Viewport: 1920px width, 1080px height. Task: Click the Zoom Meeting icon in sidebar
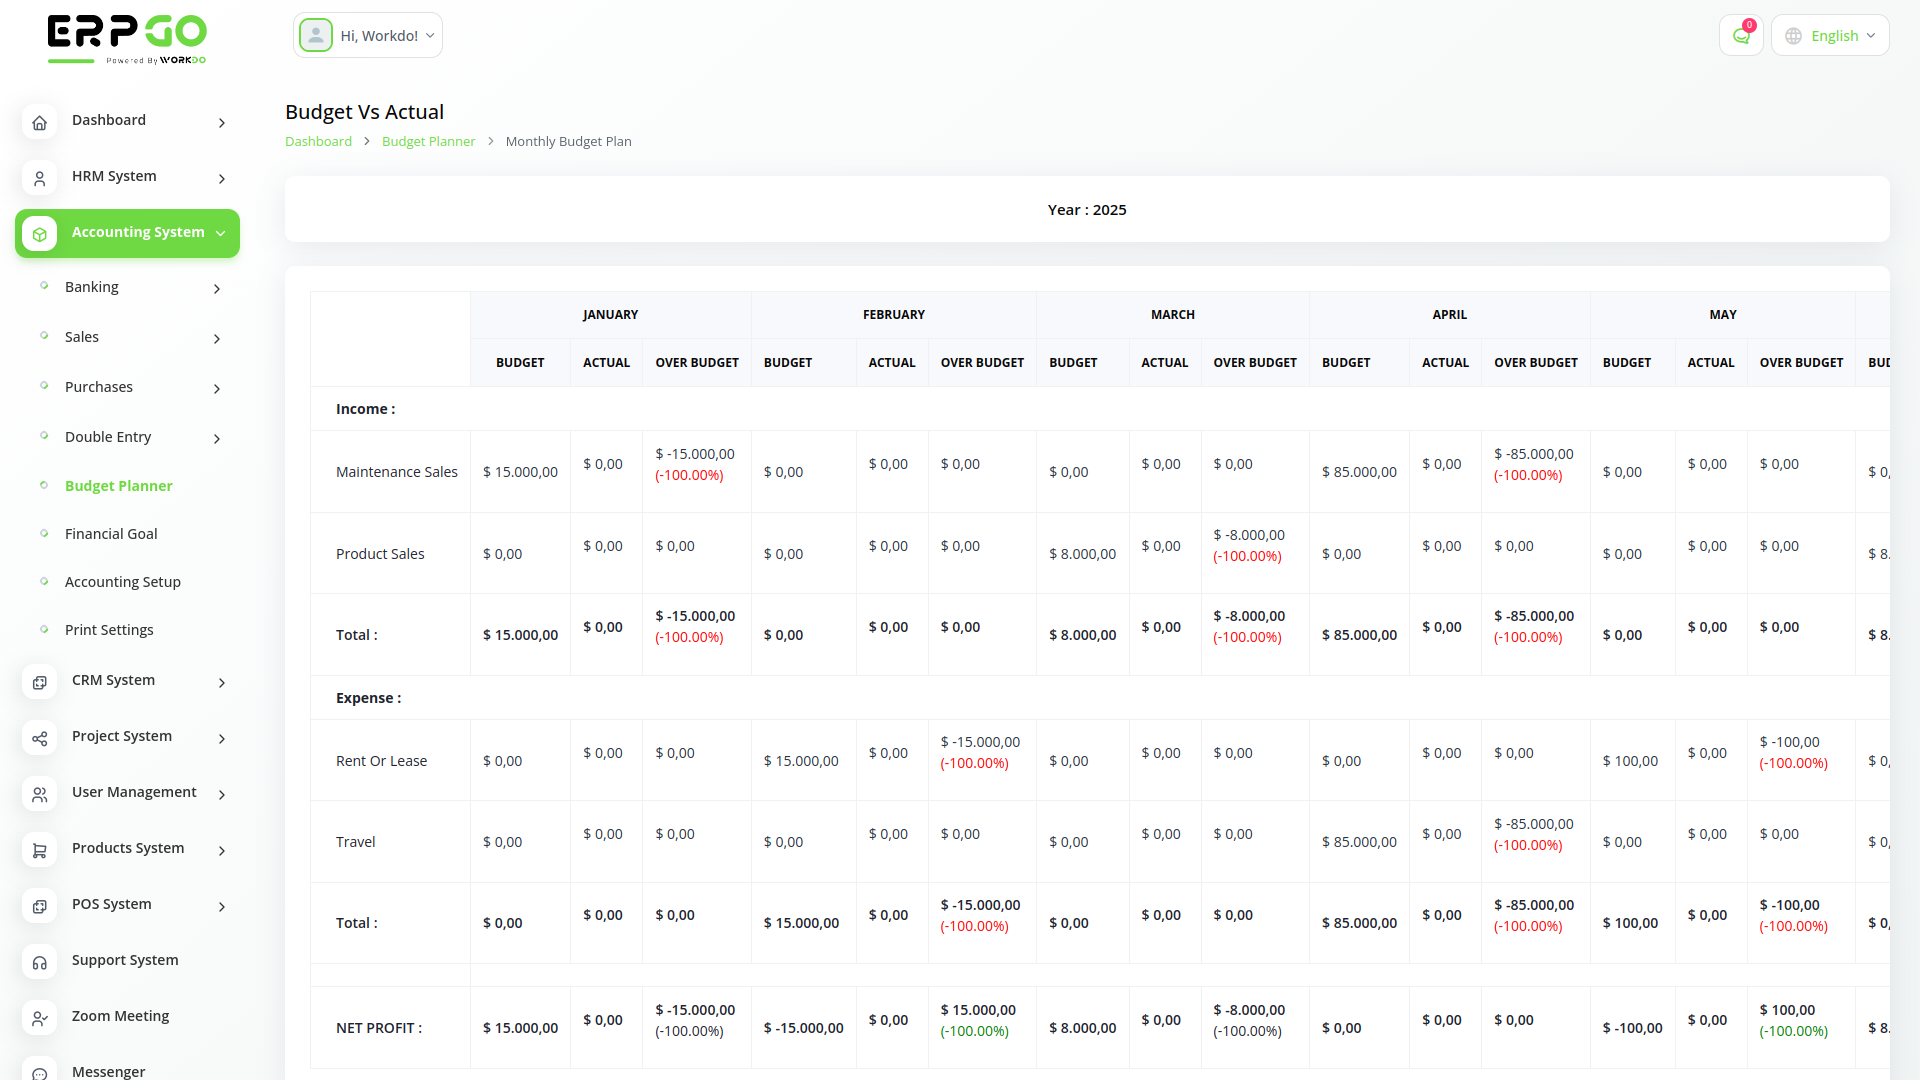(x=39, y=1018)
